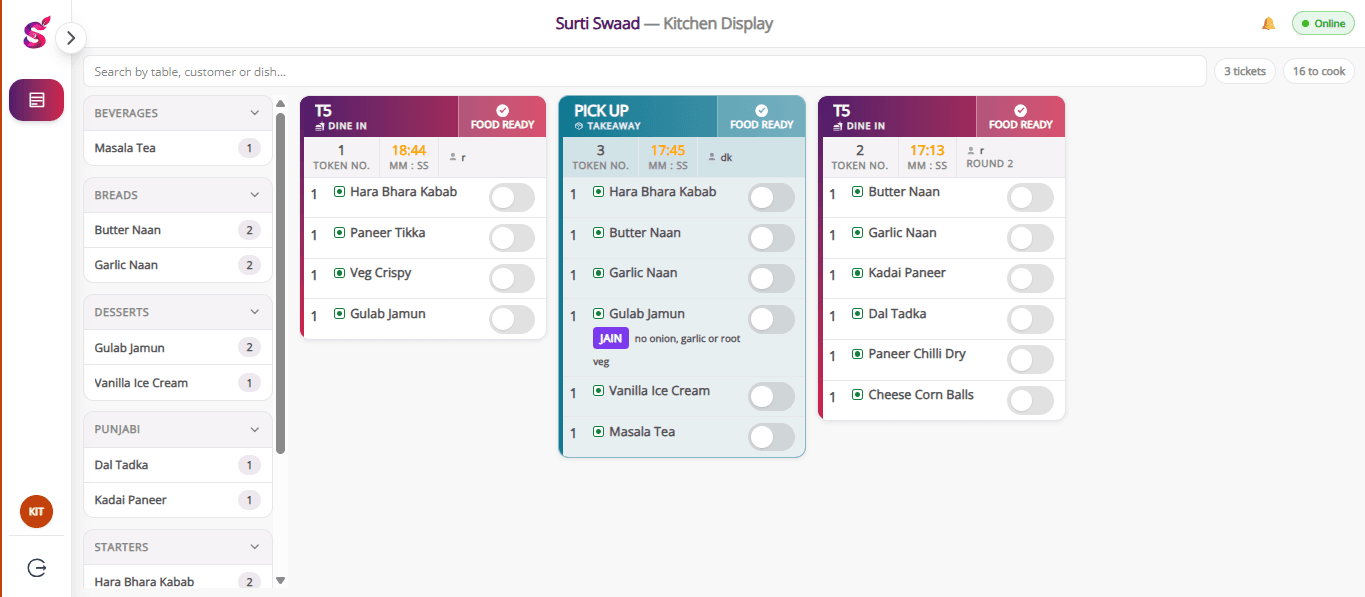Viewport: 1365px width, 597px height.
Task: Open the KIT user avatar
Action: click(36, 511)
